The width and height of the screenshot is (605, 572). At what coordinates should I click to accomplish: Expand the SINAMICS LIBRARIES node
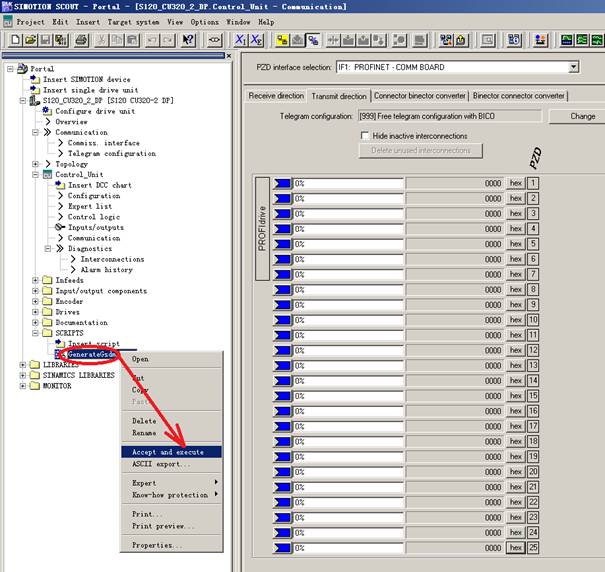[22, 375]
